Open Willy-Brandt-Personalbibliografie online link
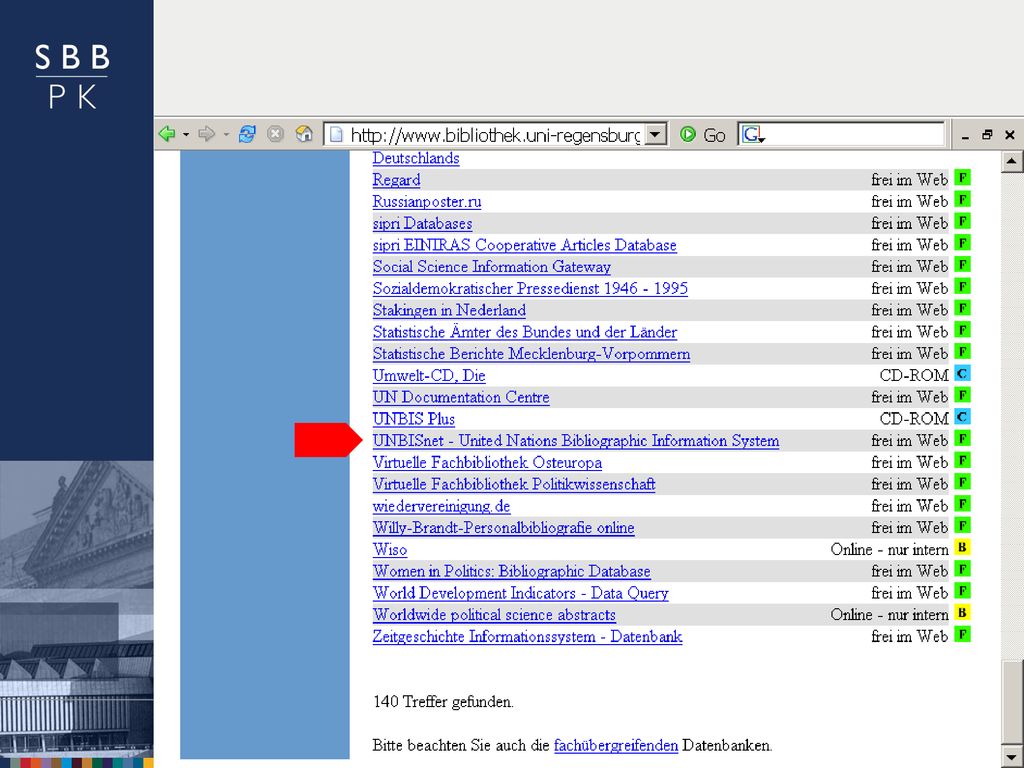Screen dimensions: 1024x768 pos(504,528)
